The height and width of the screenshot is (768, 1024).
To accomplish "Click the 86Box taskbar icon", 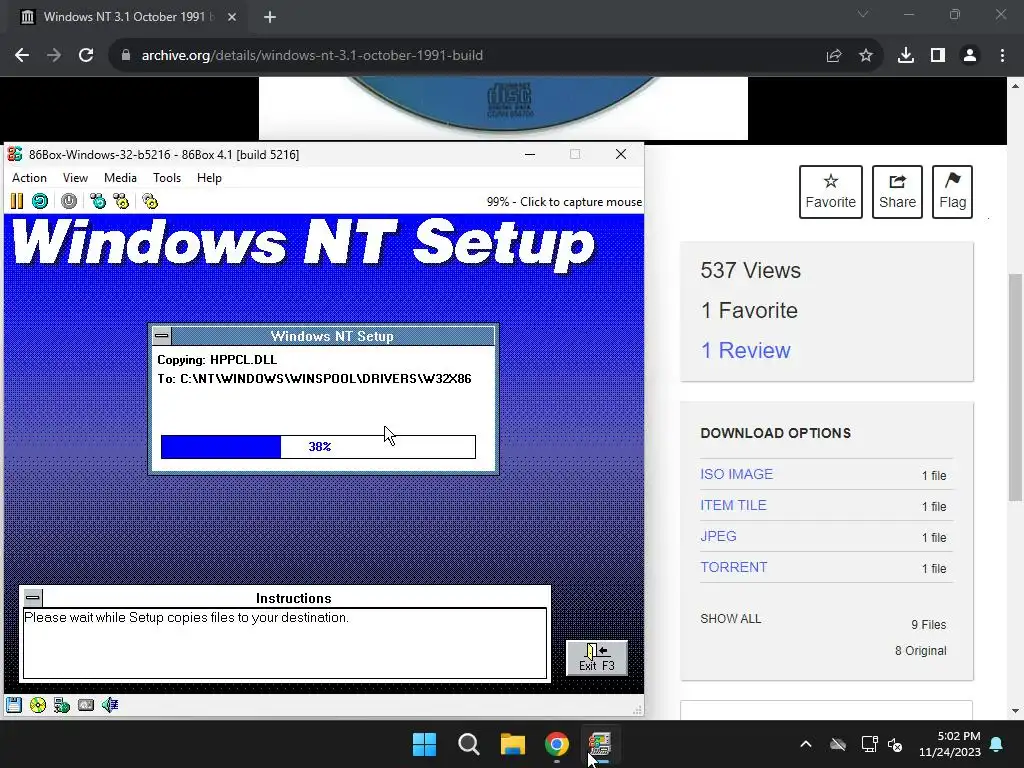I will [600, 744].
